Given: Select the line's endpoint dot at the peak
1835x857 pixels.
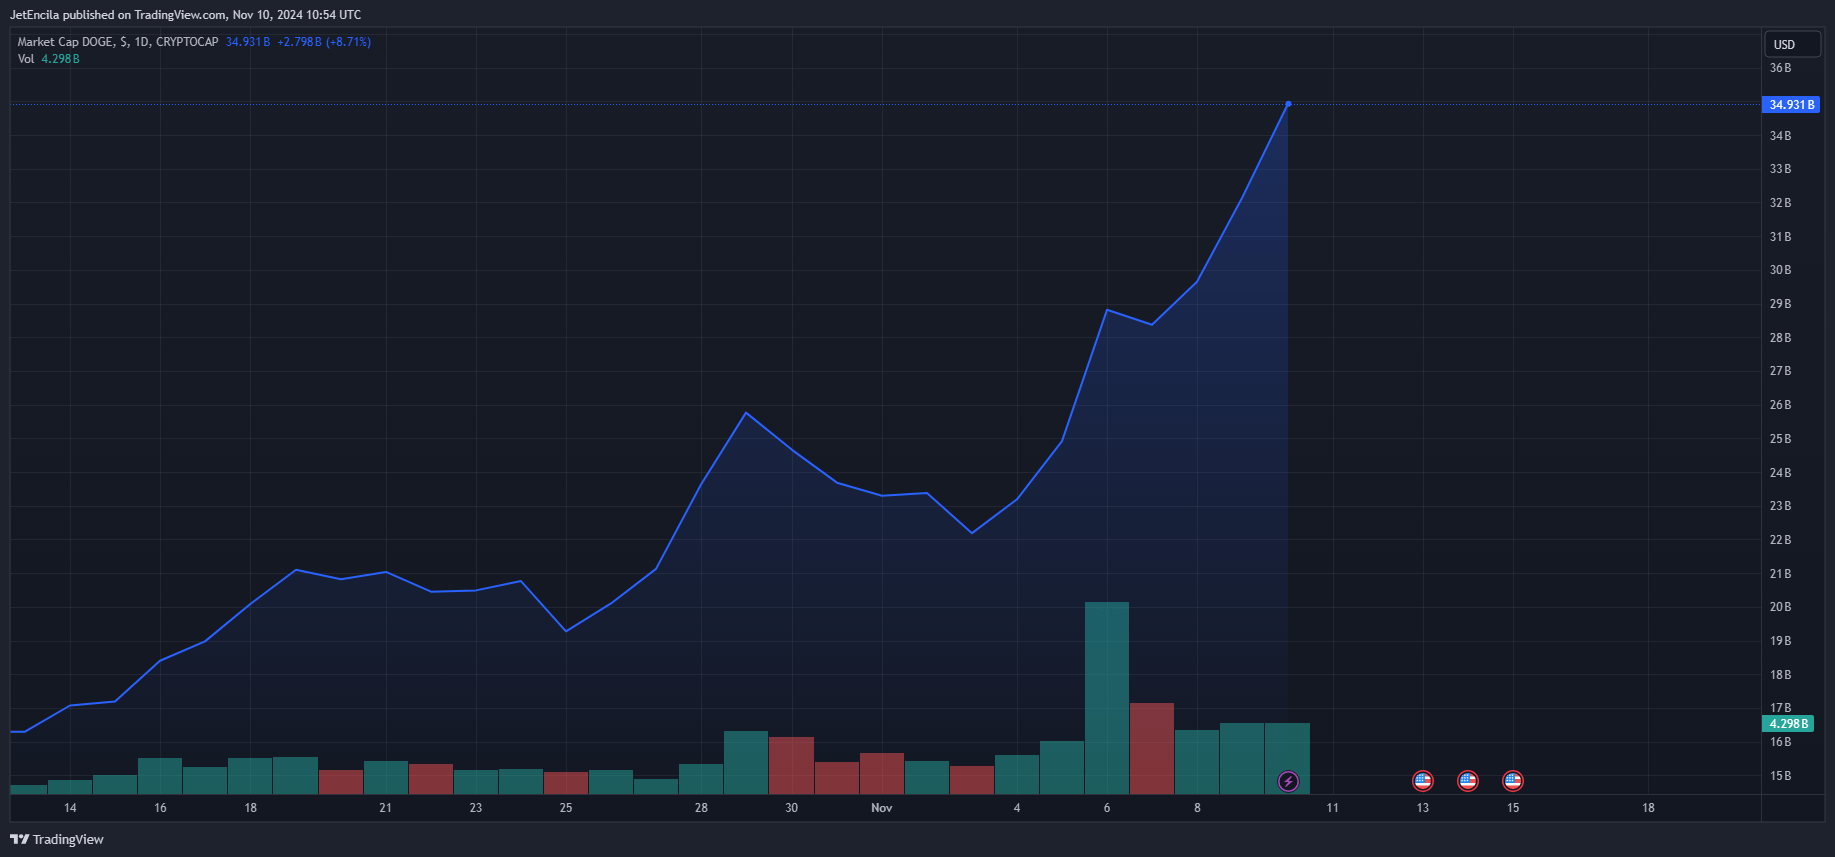Looking at the screenshot, I should tap(1288, 104).
